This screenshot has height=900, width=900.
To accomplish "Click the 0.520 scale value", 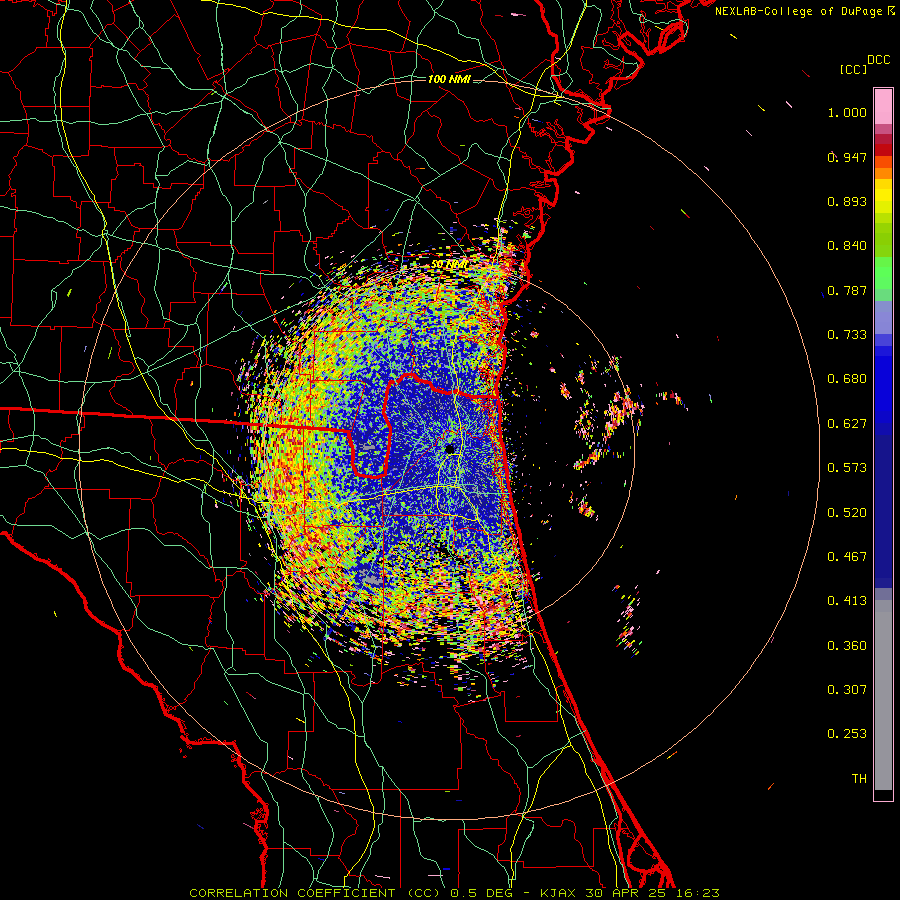I will pyautogui.click(x=847, y=513).
